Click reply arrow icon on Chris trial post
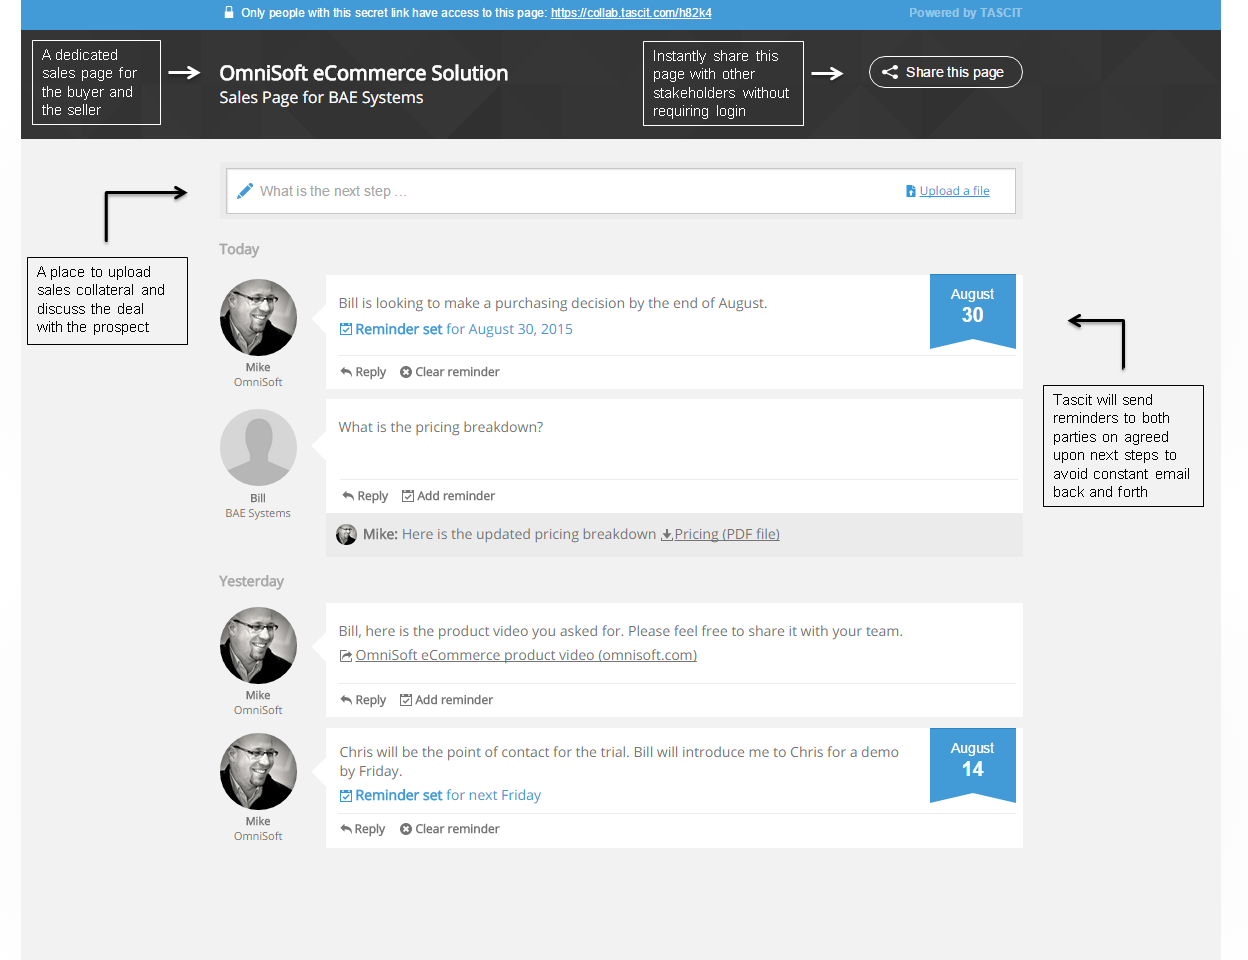Screen dimensions: 1248x960 346,829
